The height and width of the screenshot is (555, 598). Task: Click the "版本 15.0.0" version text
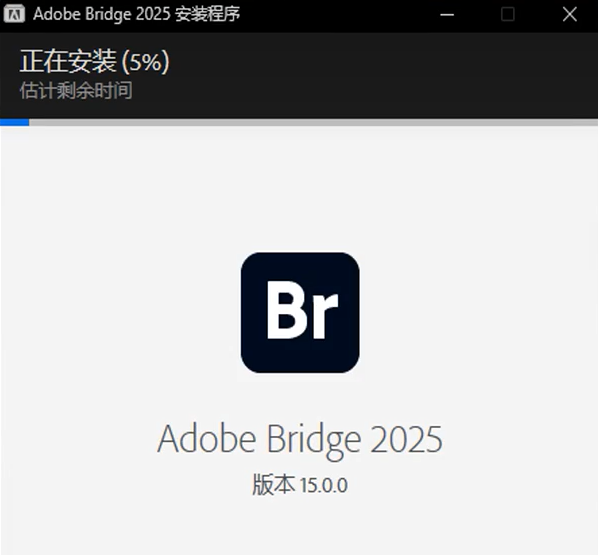(300, 485)
